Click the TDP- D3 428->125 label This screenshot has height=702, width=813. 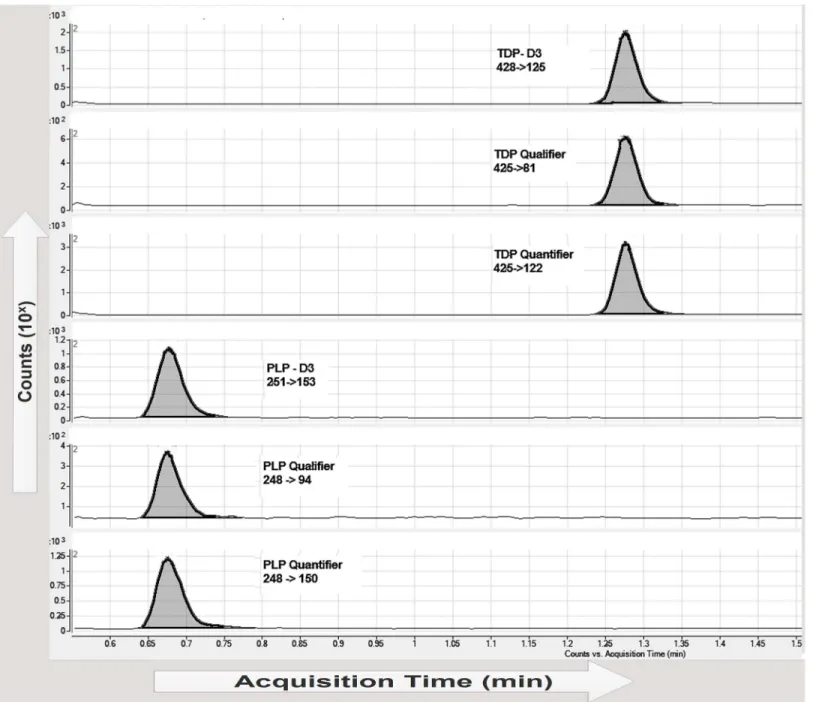521,60
